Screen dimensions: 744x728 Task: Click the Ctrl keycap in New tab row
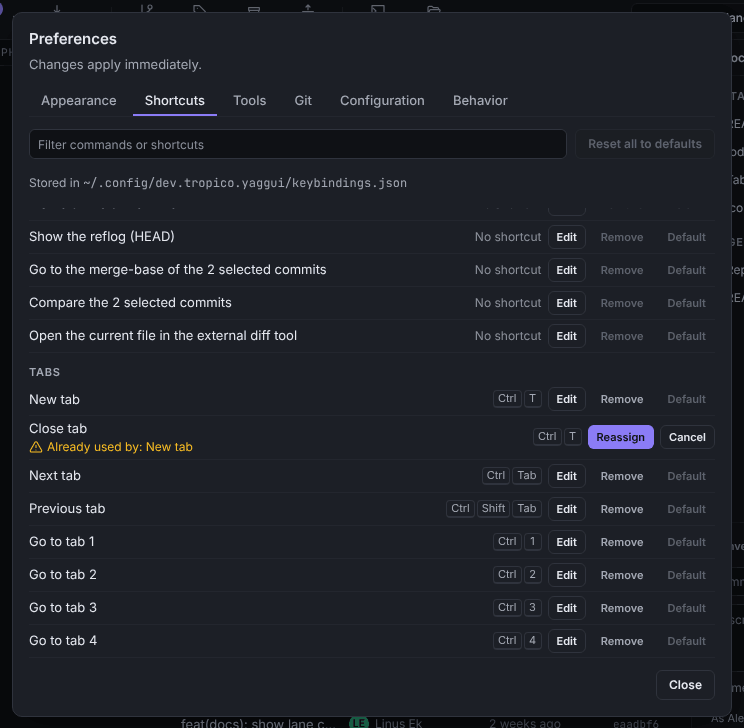click(507, 399)
